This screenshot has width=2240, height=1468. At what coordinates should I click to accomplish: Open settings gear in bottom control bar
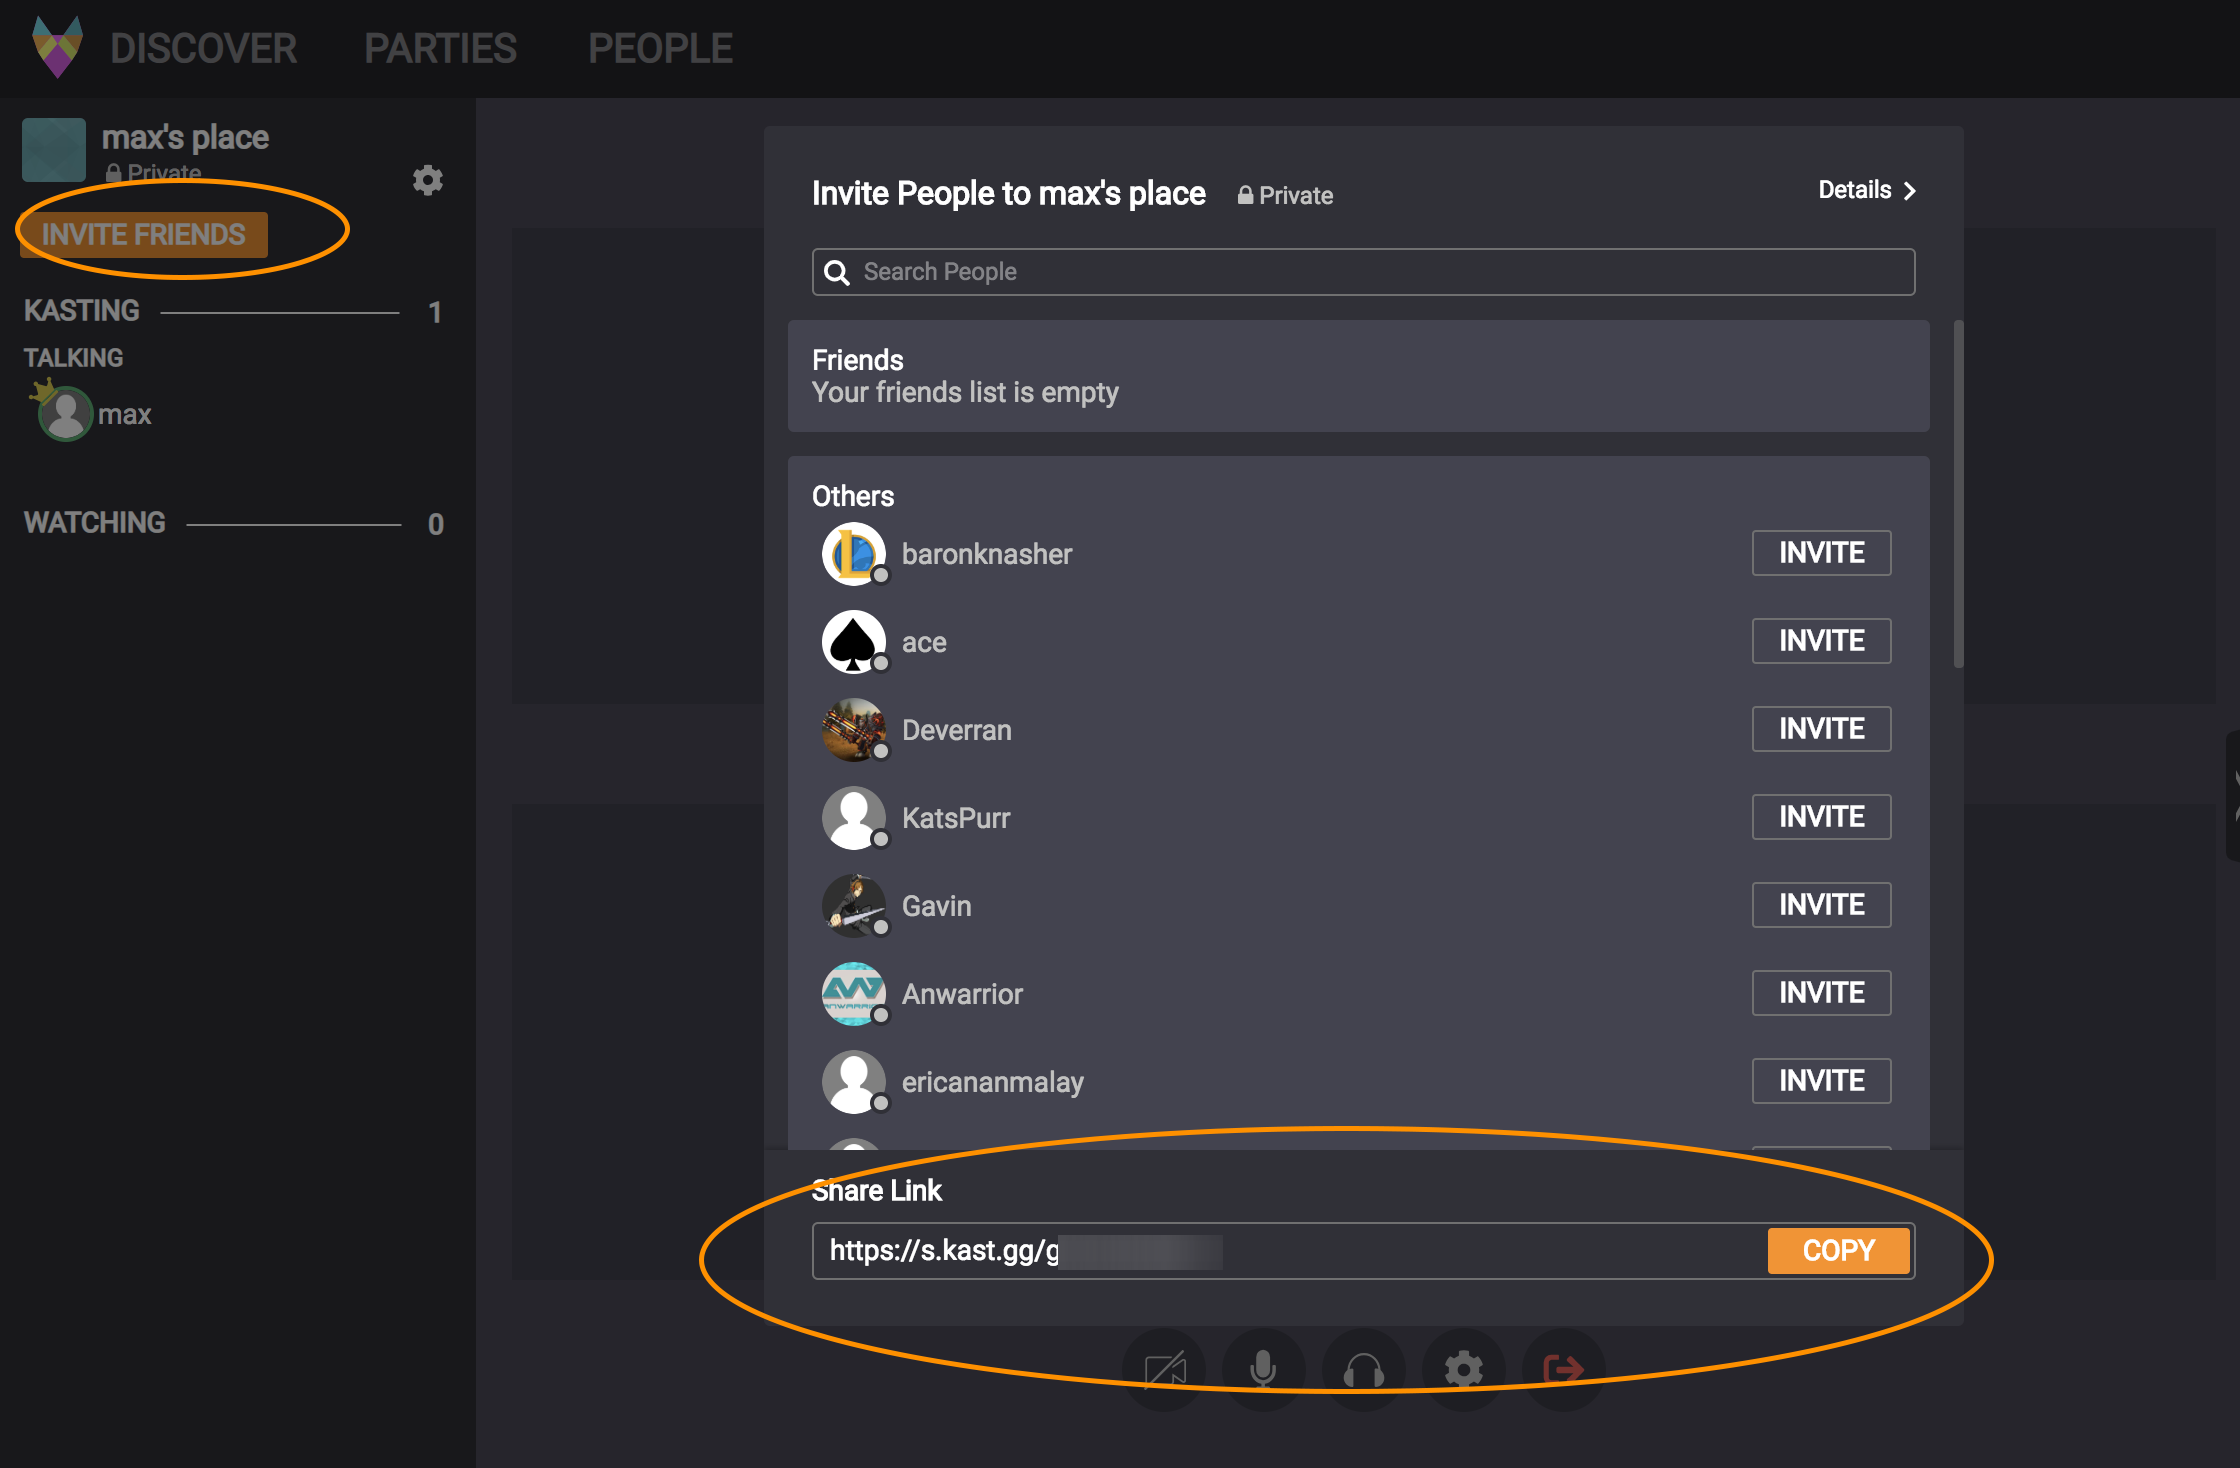pos(1463,1369)
